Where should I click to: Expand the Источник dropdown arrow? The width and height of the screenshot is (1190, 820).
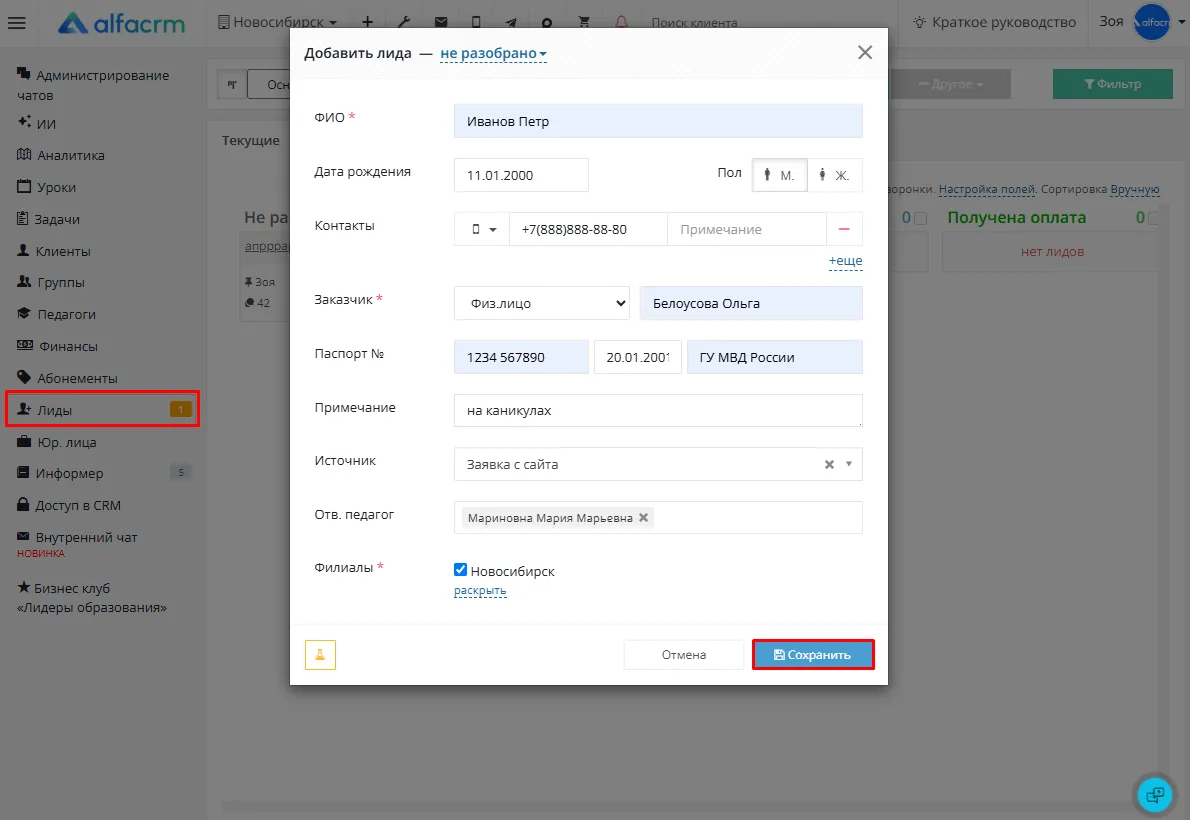(848, 464)
